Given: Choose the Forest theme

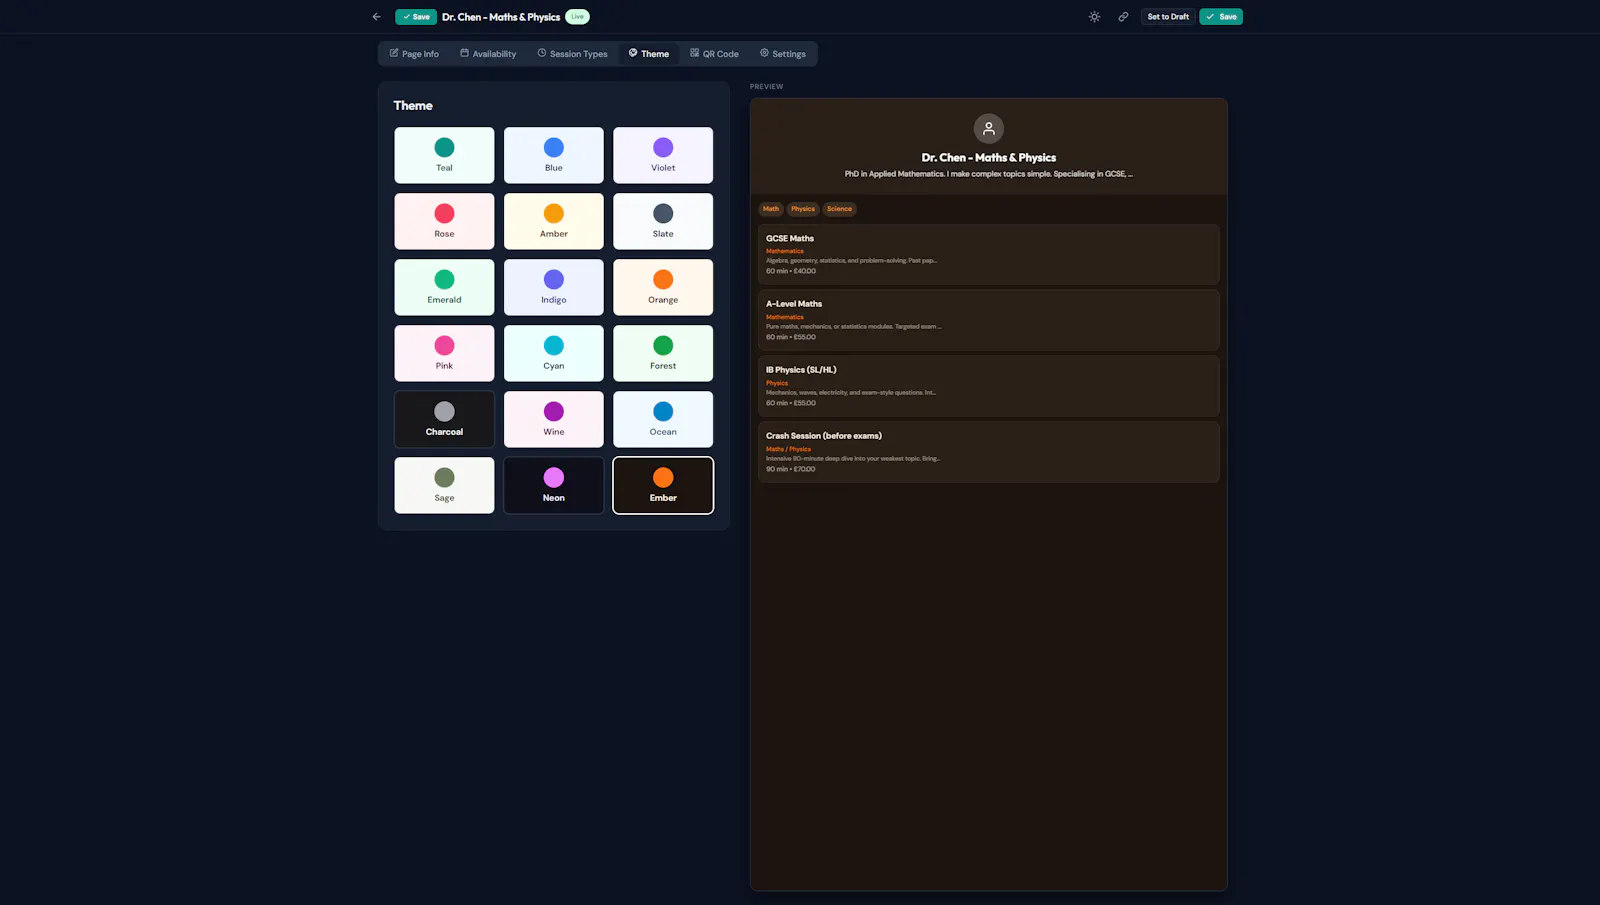Looking at the screenshot, I should (663, 353).
